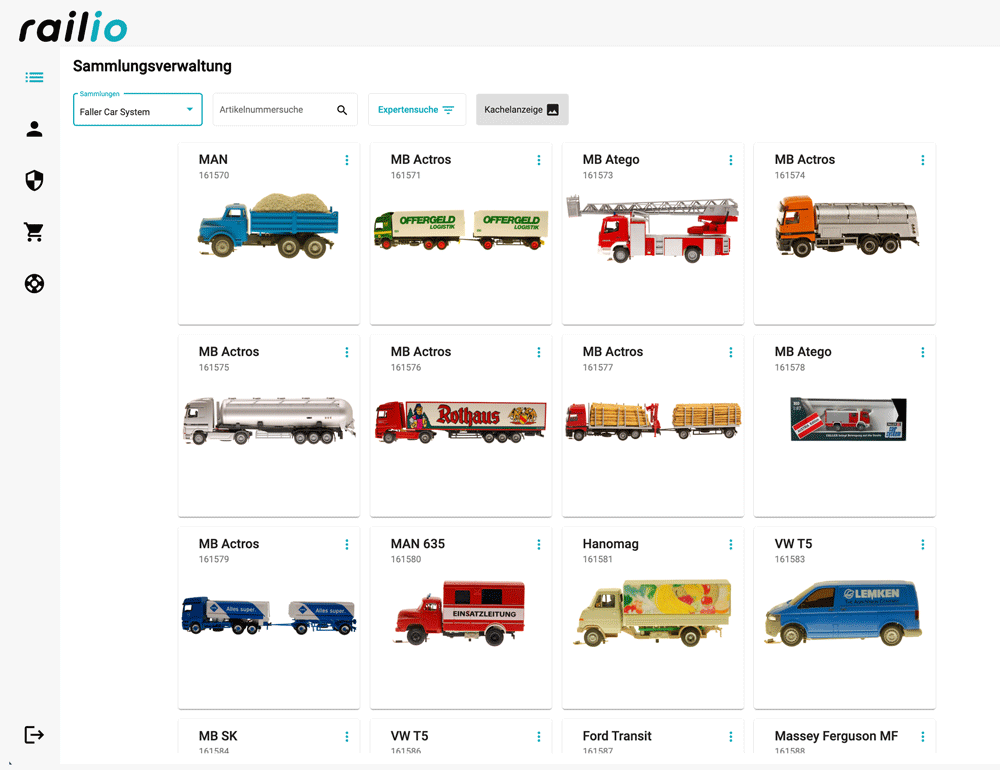1000x770 pixels.
Task: Open options menu for VW T5 161586
Action: (539, 737)
